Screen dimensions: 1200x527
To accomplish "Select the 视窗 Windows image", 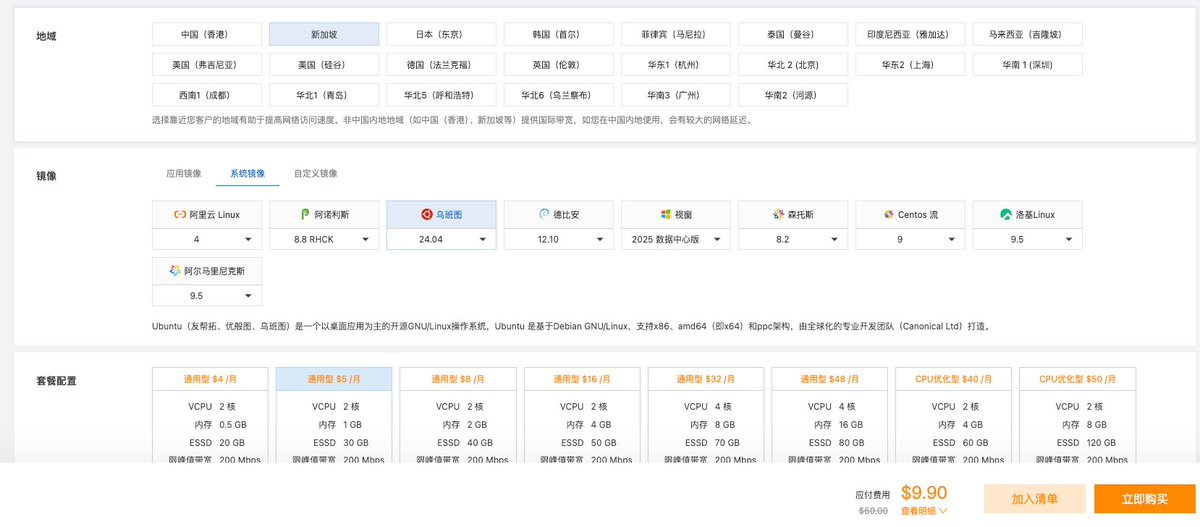I will (676, 214).
